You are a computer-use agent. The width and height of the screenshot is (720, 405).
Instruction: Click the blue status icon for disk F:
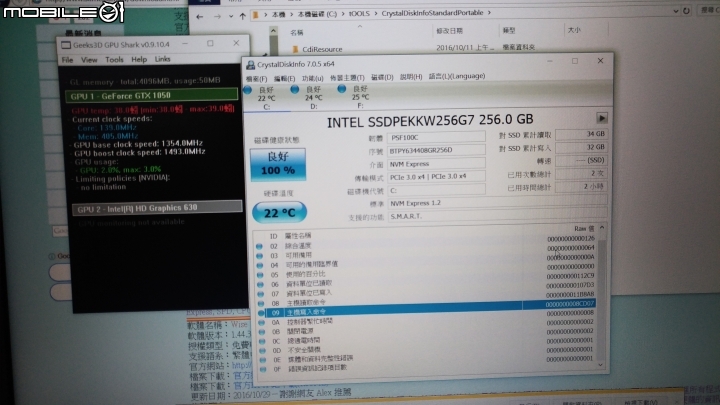[x=341, y=89]
